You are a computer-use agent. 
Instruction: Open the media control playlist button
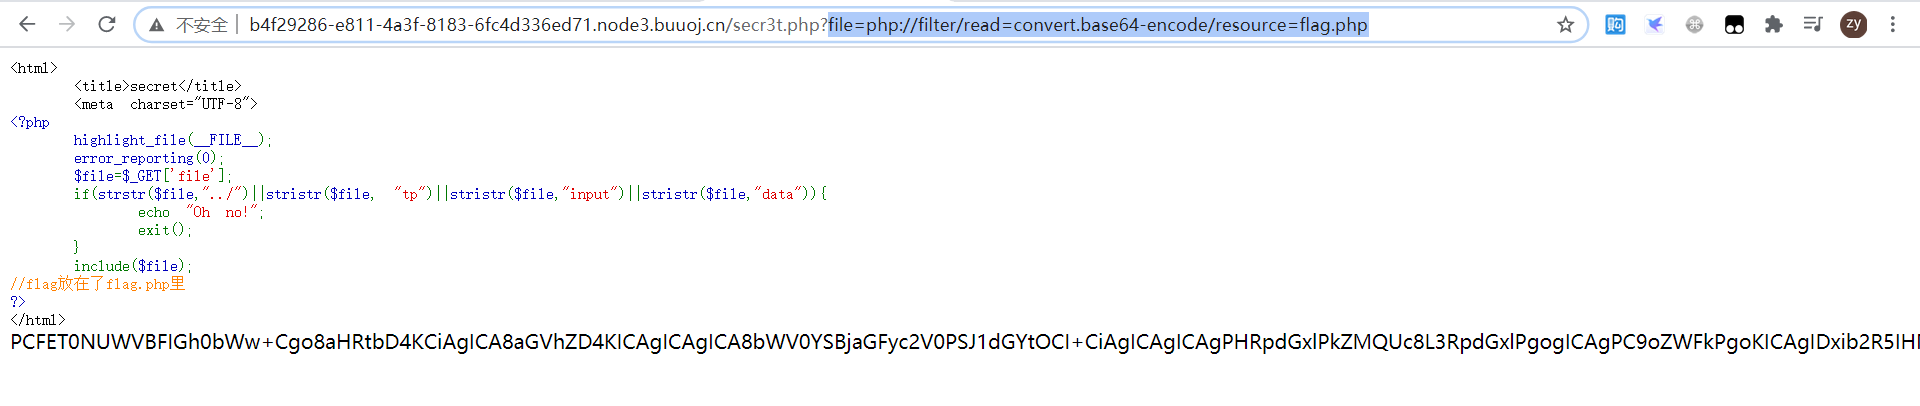click(1813, 24)
